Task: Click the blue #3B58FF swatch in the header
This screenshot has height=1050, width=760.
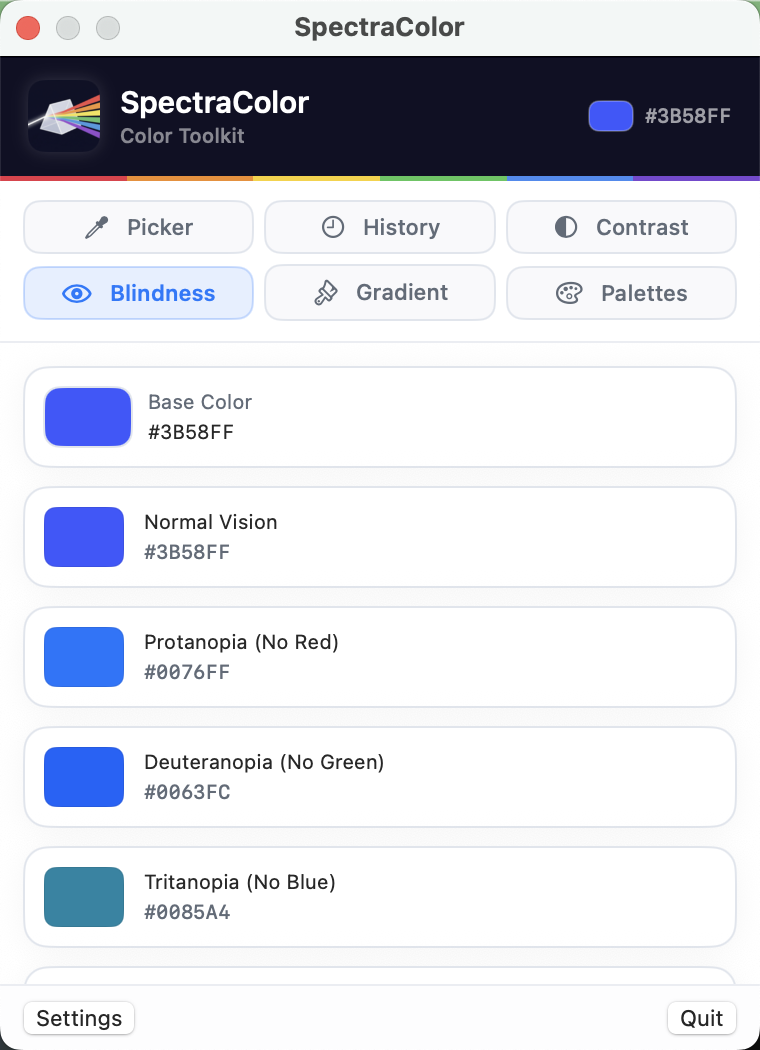Action: click(610, 116)
